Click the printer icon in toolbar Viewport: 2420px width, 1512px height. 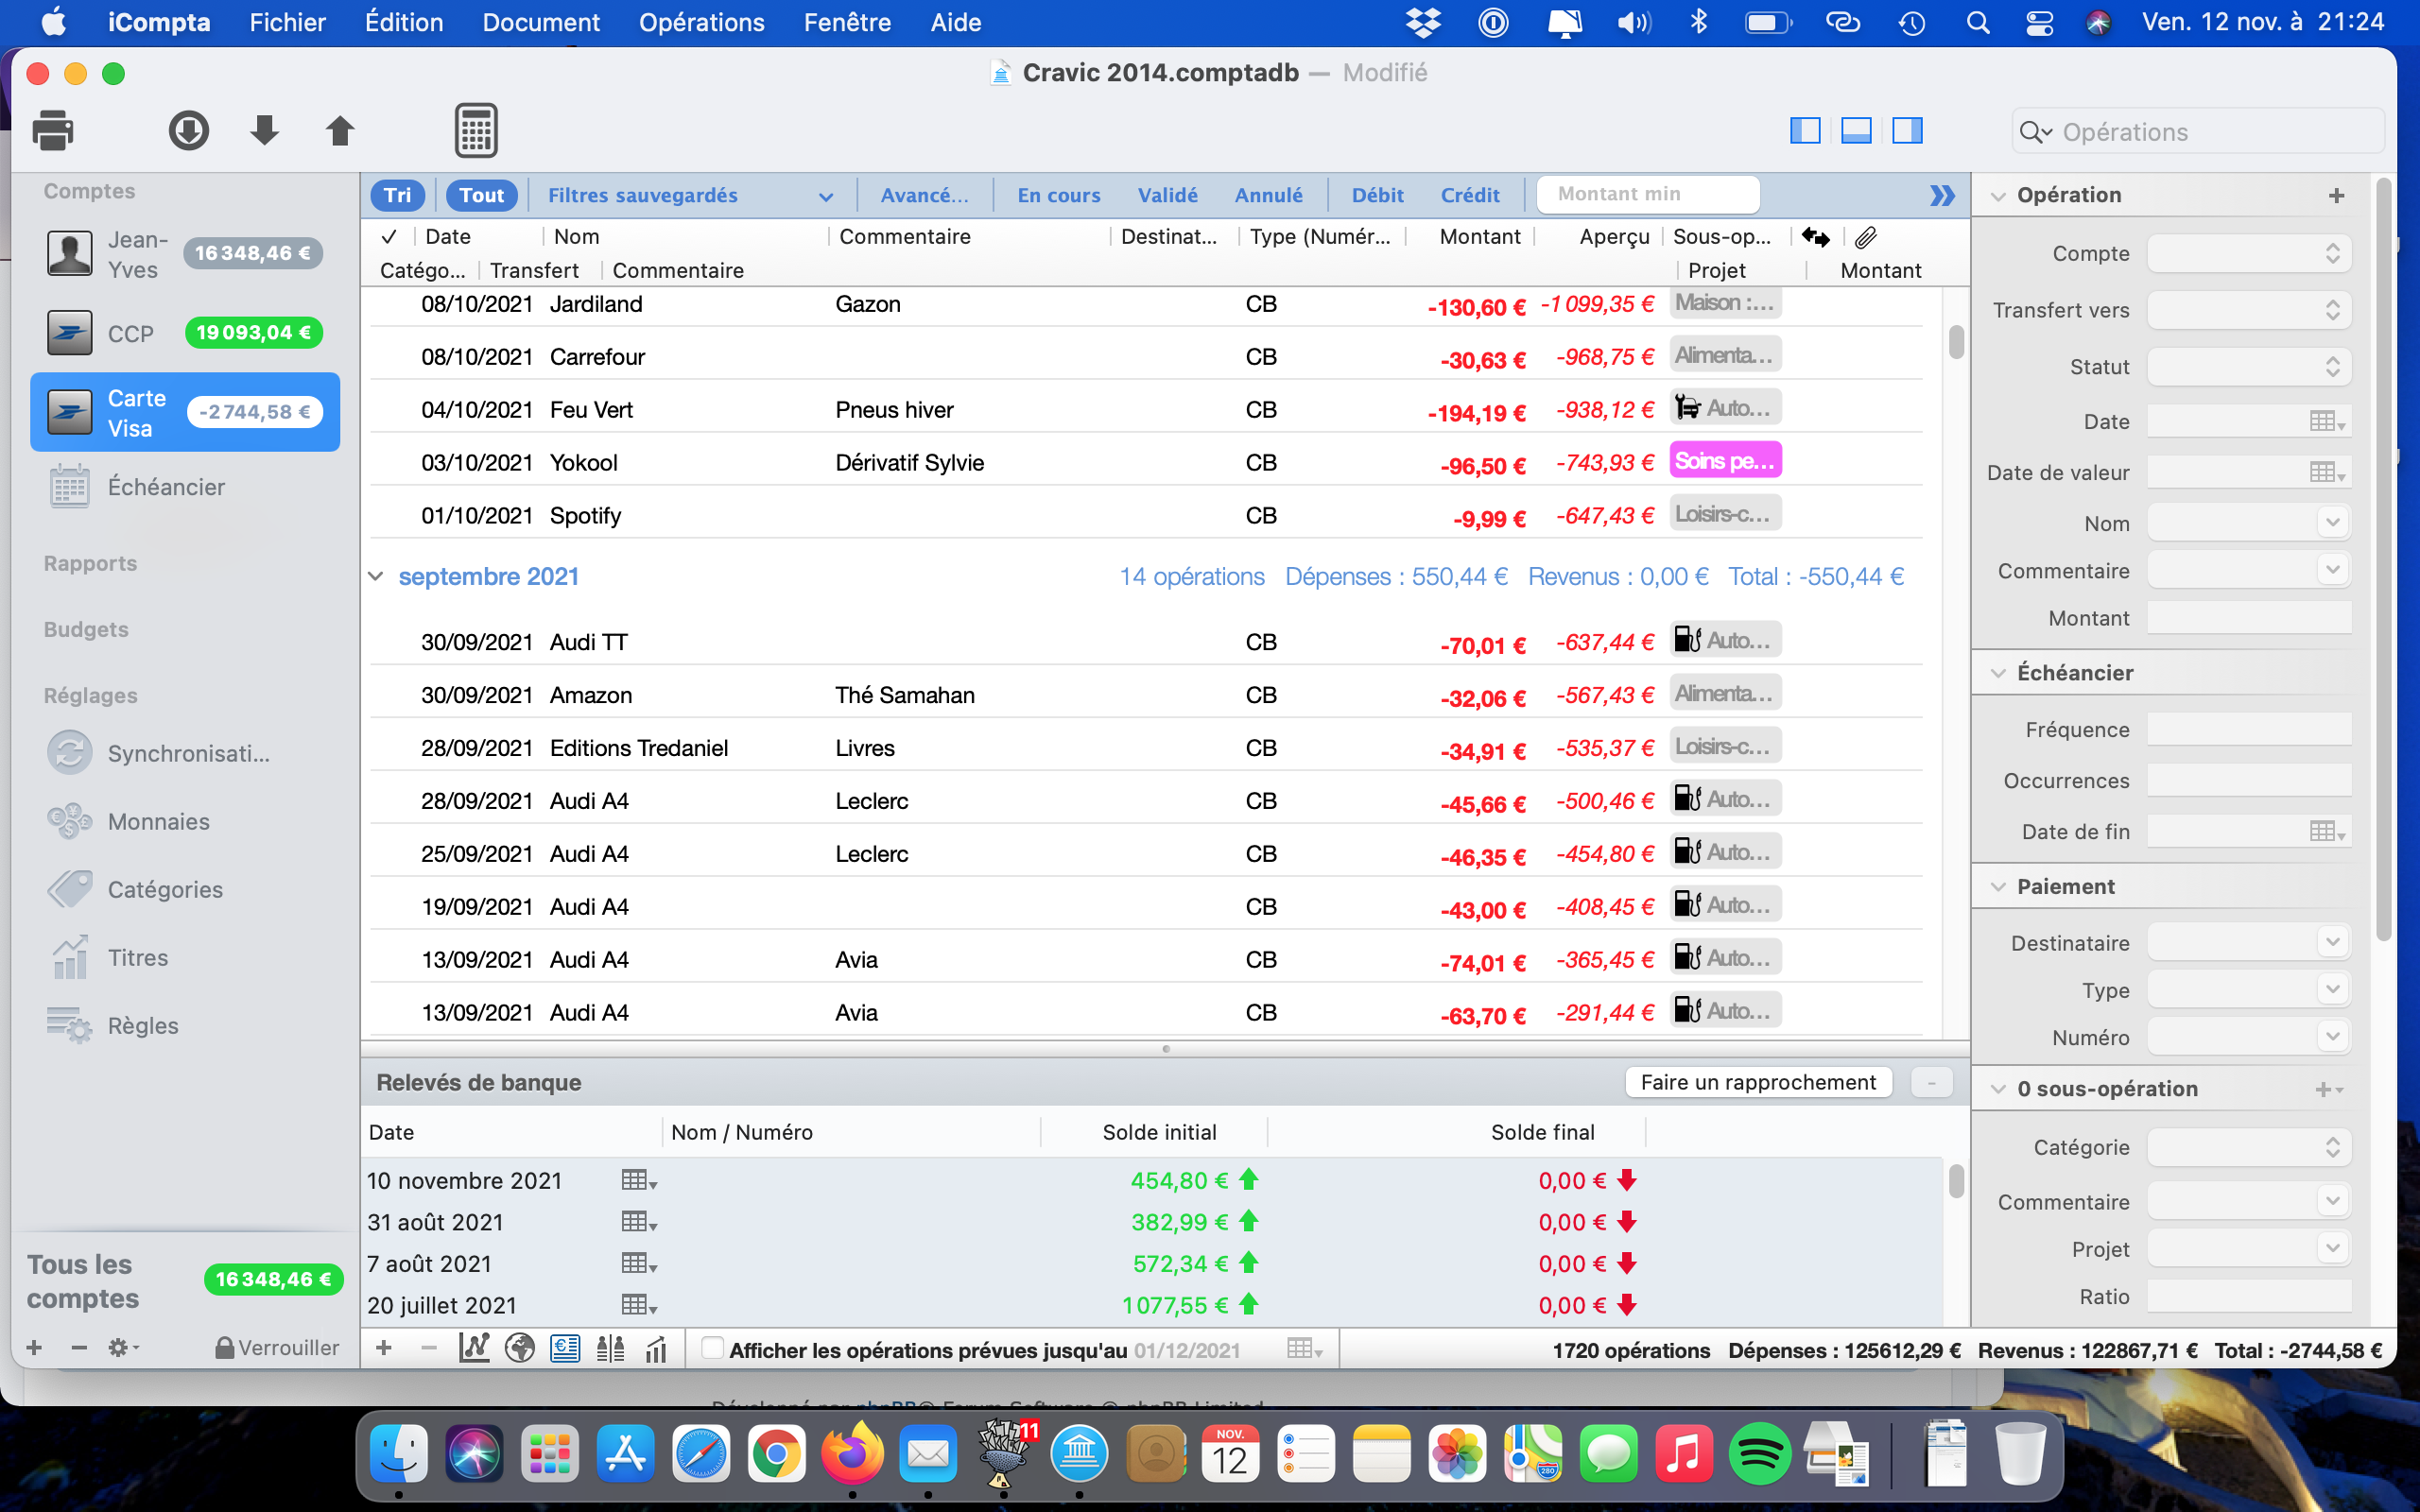click(x=53, y=131)
